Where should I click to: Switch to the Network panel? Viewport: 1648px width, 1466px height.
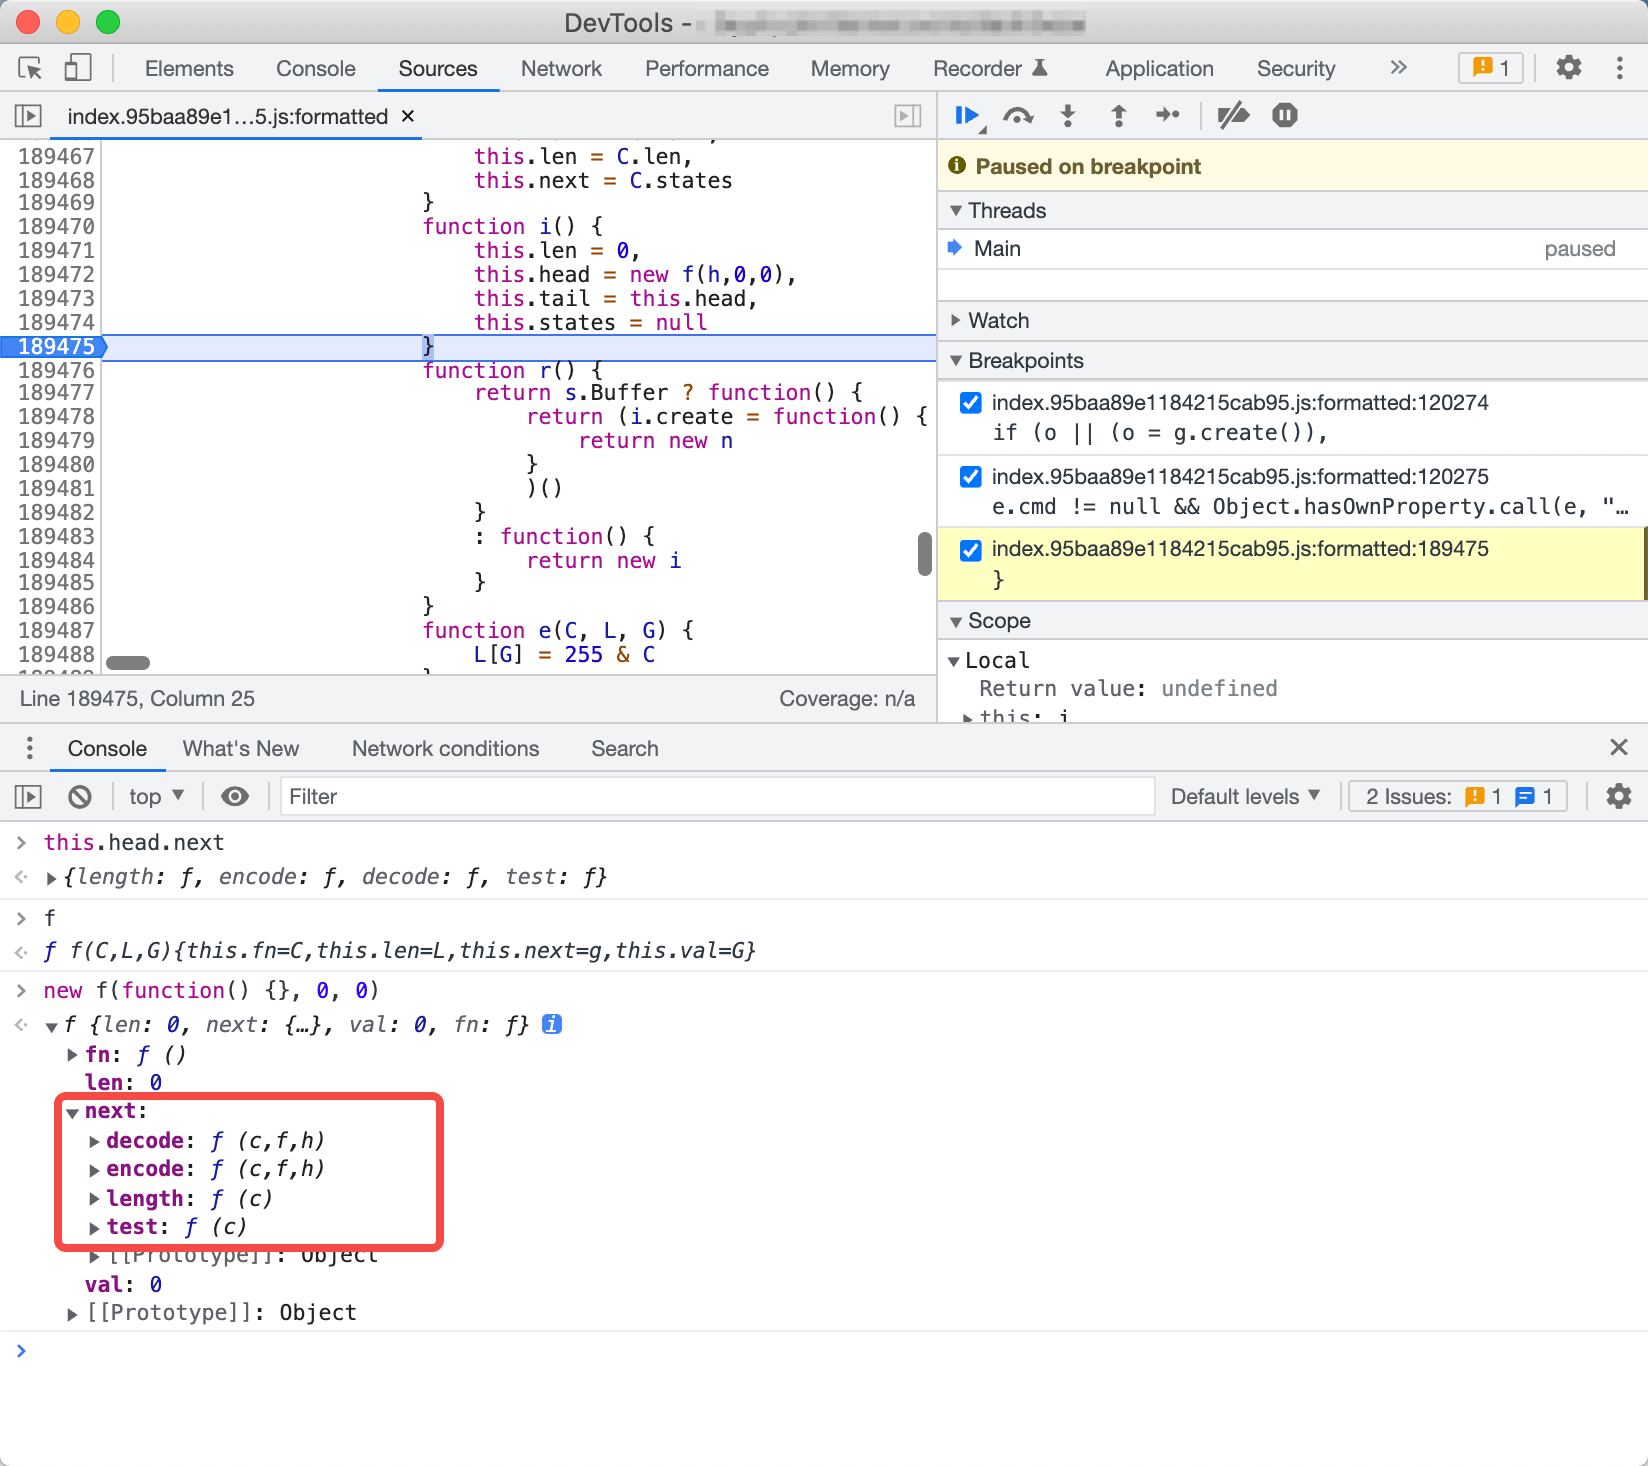(x=560, y=68)
